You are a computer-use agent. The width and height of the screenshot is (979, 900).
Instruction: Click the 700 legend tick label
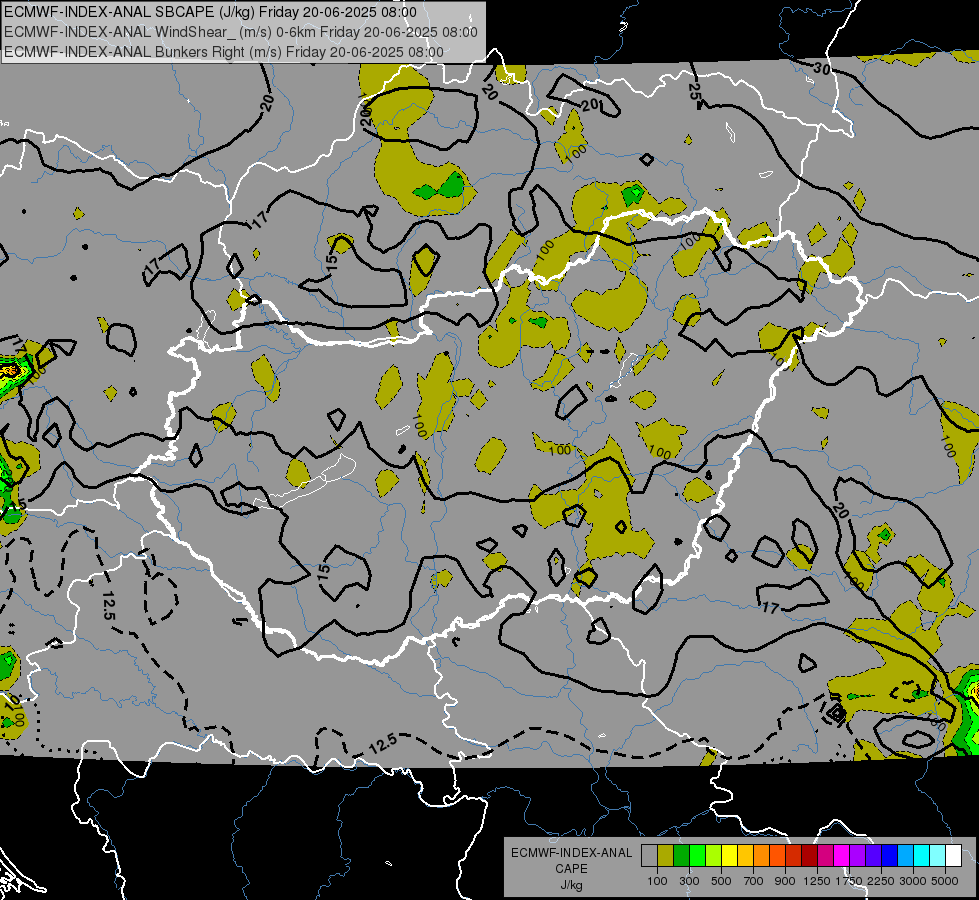click(754, 881)
